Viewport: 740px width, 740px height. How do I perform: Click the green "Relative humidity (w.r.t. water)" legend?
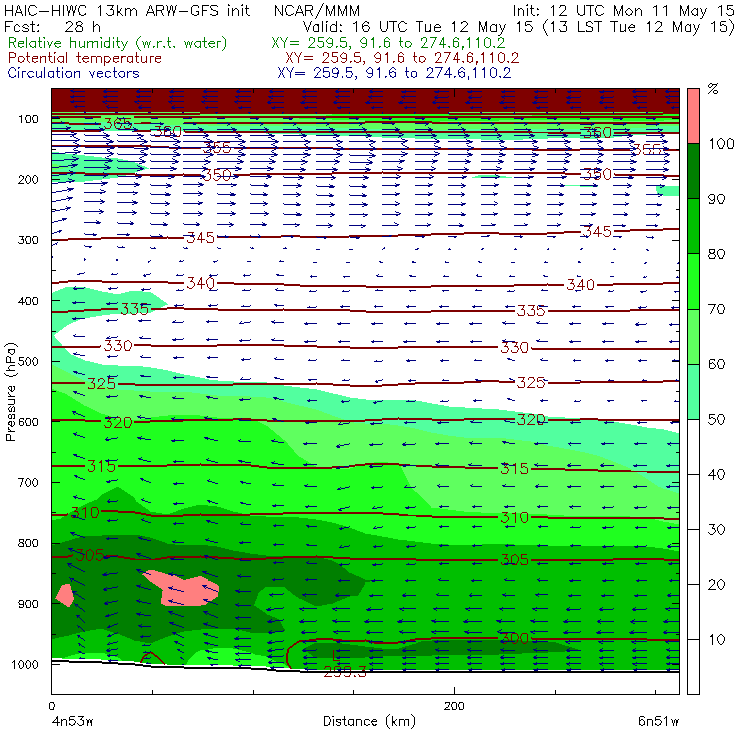click(118, 43)
